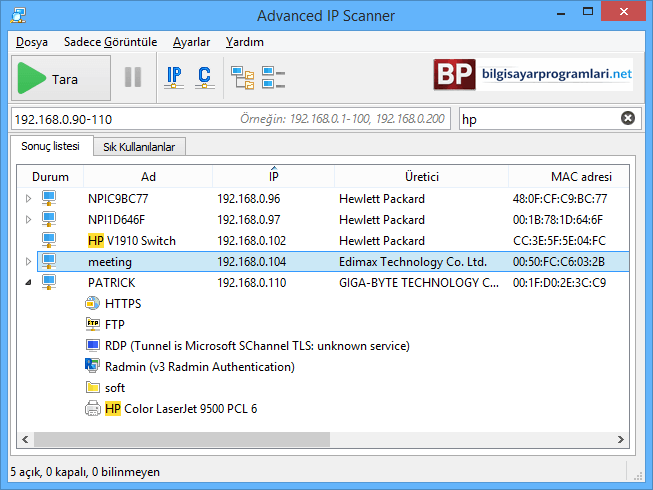This screenshot has height=490, width=653.
Task: Click the scrollbar right arrow
Action: point(621,439)
